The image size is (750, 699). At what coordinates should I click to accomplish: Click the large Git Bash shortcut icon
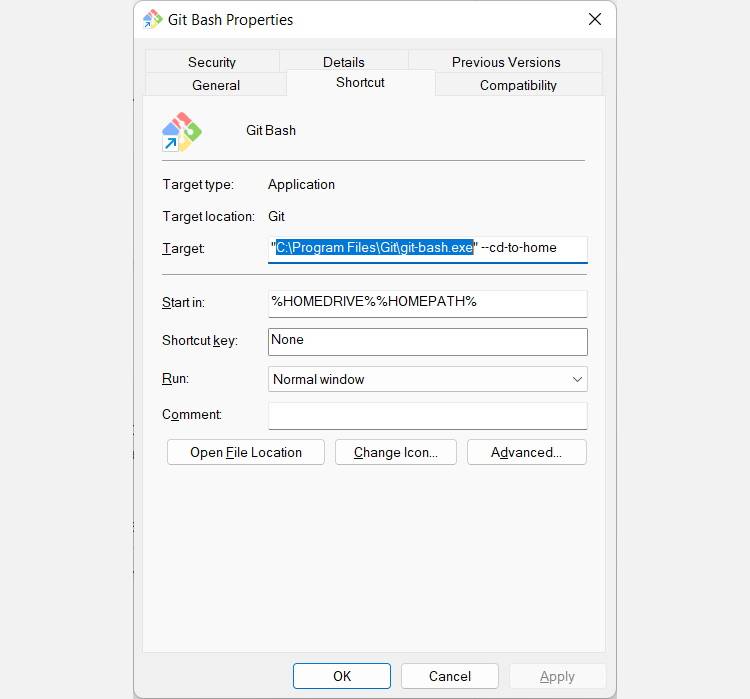click(x=182, y=132)
